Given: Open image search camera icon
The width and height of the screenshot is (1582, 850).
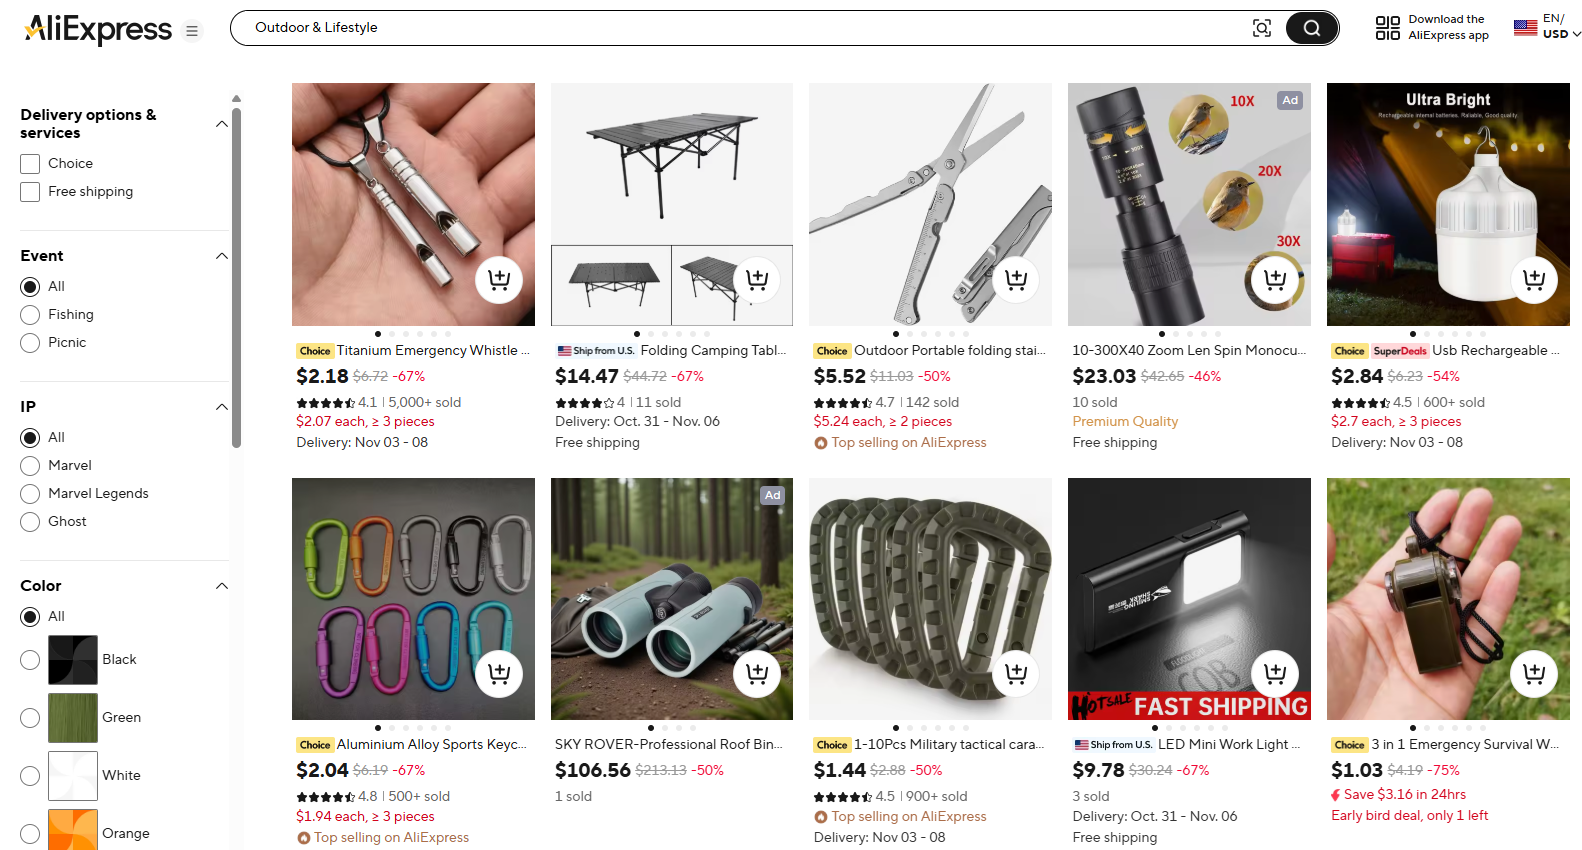Looking at the screenshot, I should (1262, 28).
